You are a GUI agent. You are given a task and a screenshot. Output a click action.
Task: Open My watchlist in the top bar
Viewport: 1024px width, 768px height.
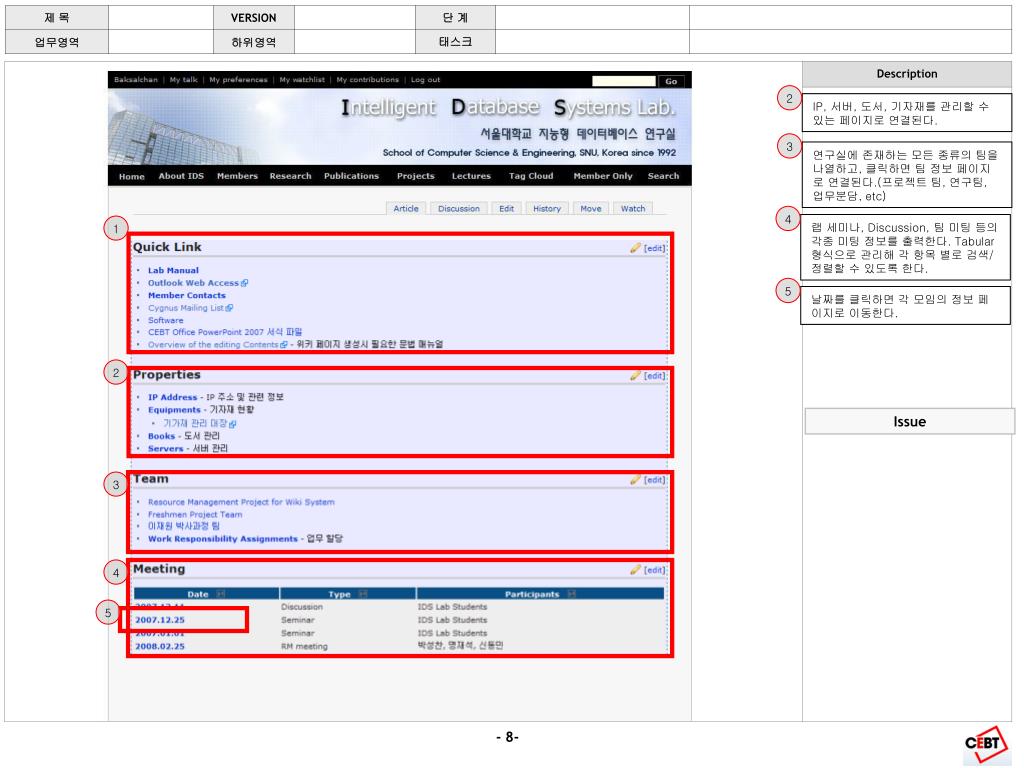coord(302,80)
